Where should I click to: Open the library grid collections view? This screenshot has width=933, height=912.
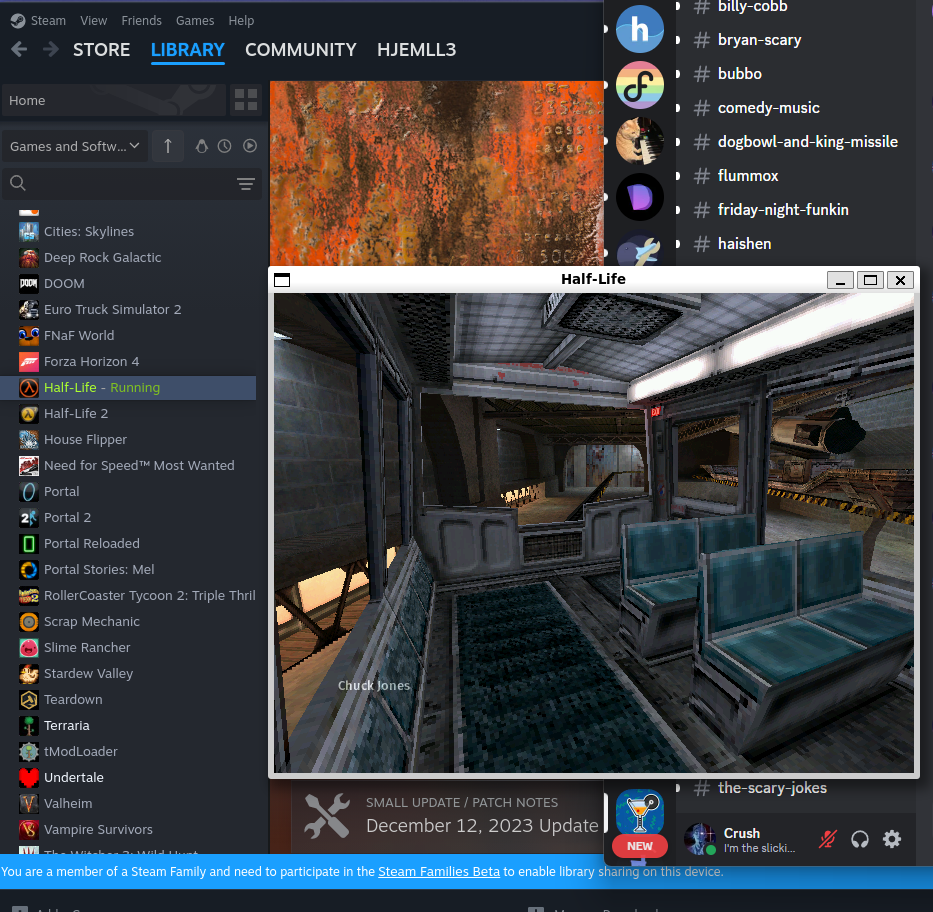pyautogui.click(x=246, y=100)
